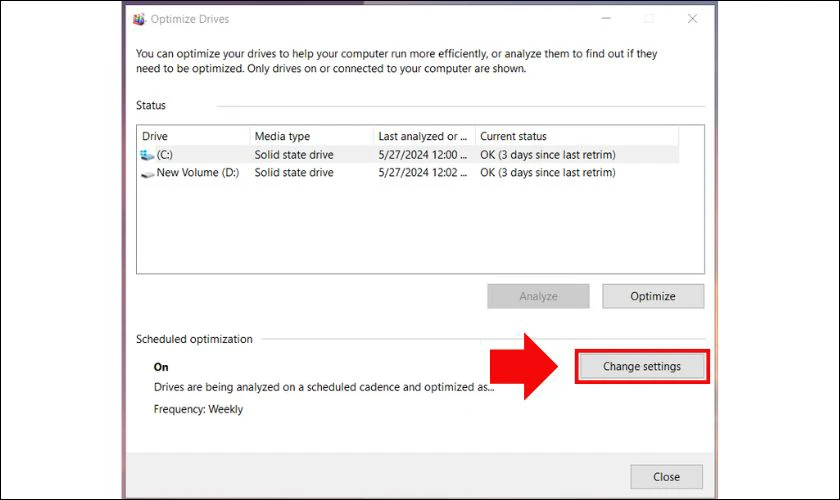Click the 5/27/2024 12:00 date cell

[423, 155]
